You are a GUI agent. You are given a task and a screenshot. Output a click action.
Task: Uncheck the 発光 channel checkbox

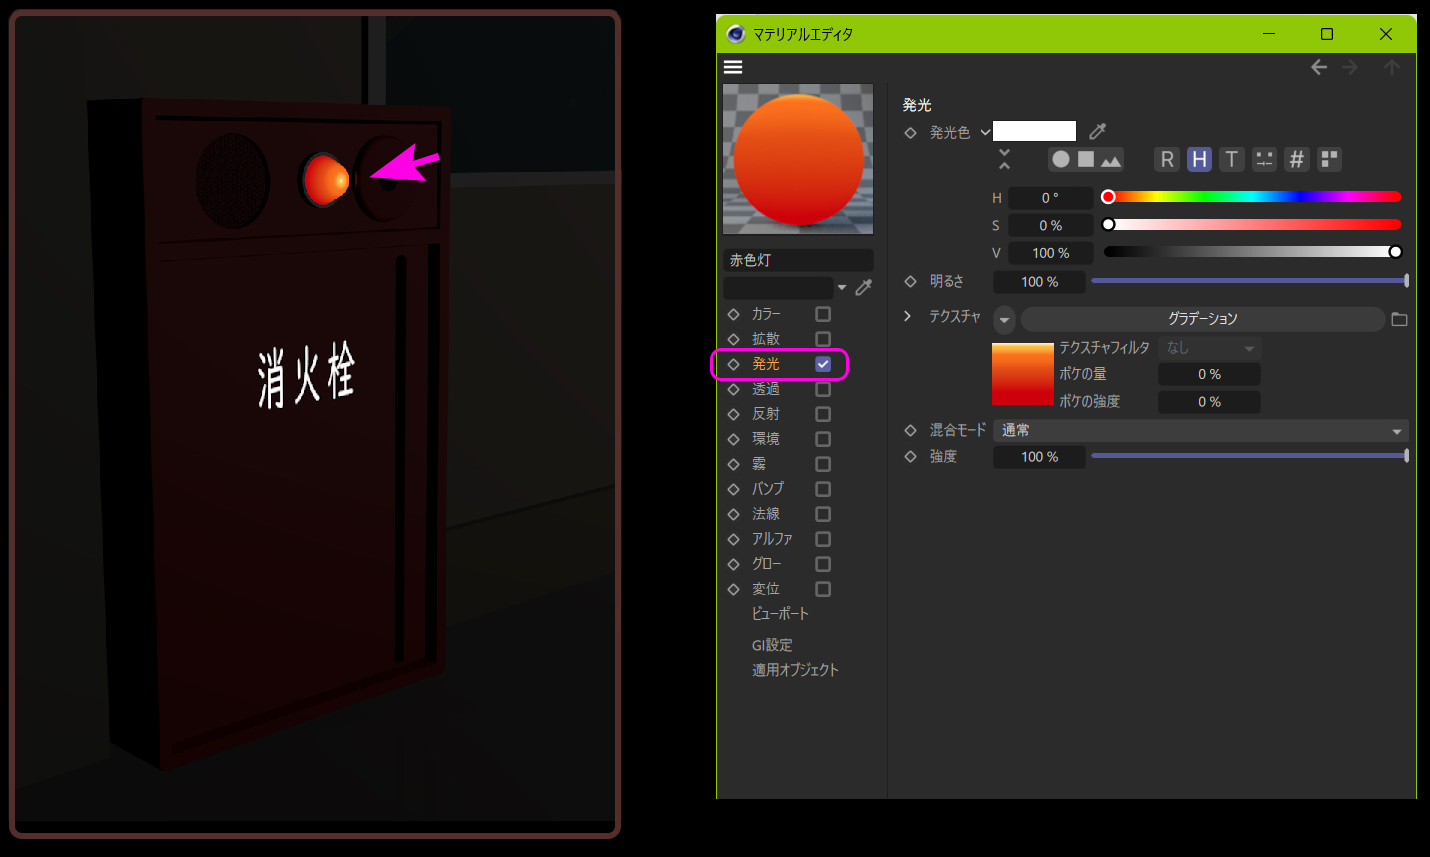pyautogui.click(x=823, y=364)
